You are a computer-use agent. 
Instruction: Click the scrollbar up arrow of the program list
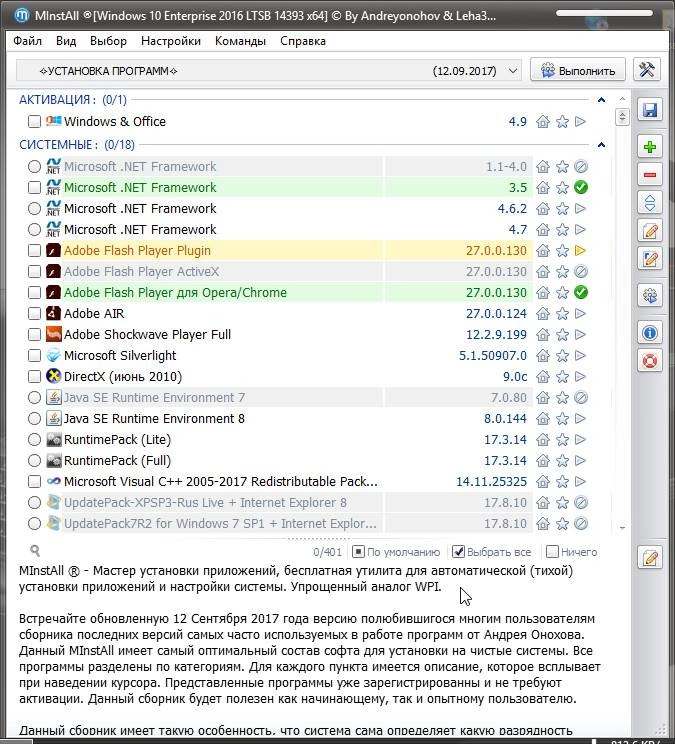point(622,99)
